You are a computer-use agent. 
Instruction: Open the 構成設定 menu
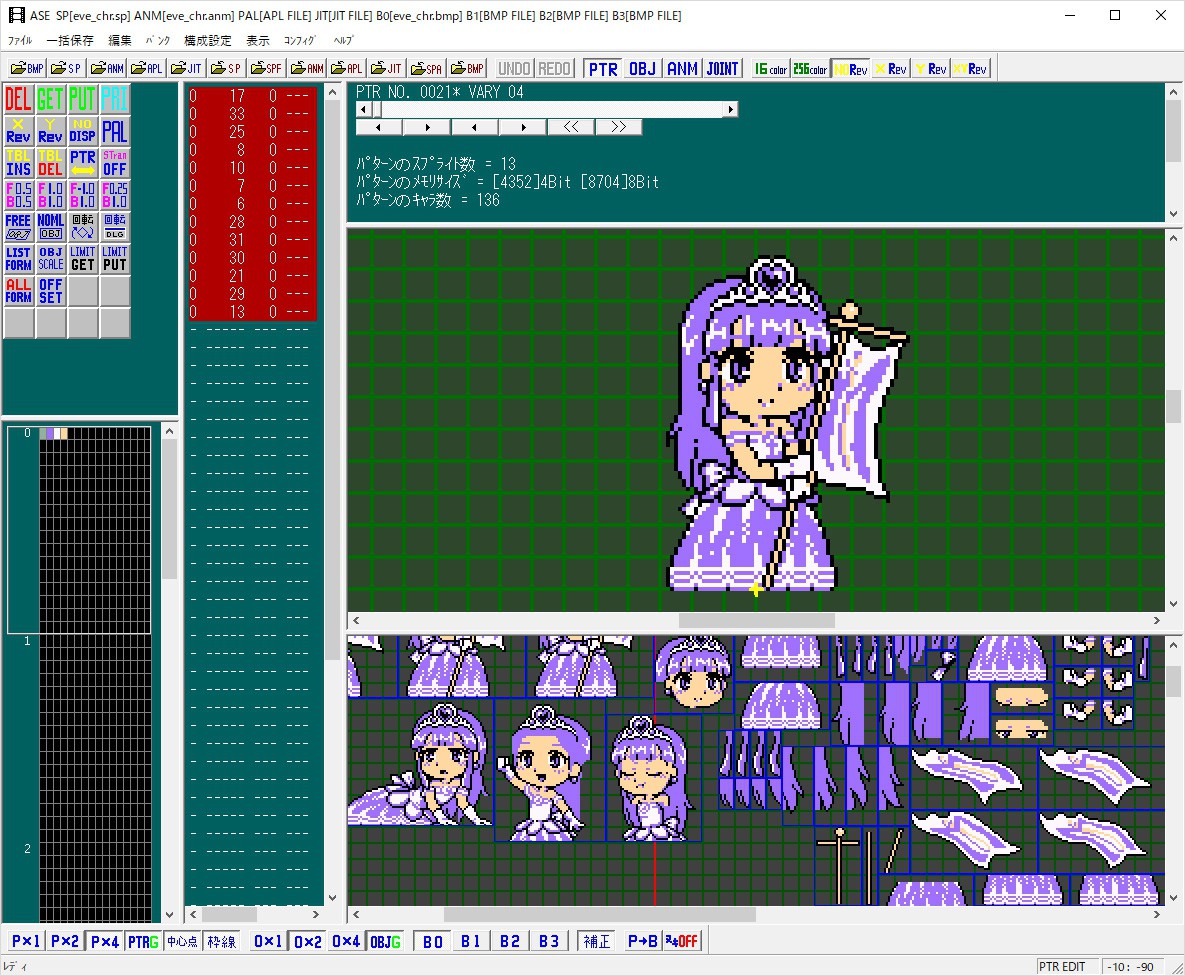click(208, 40)
